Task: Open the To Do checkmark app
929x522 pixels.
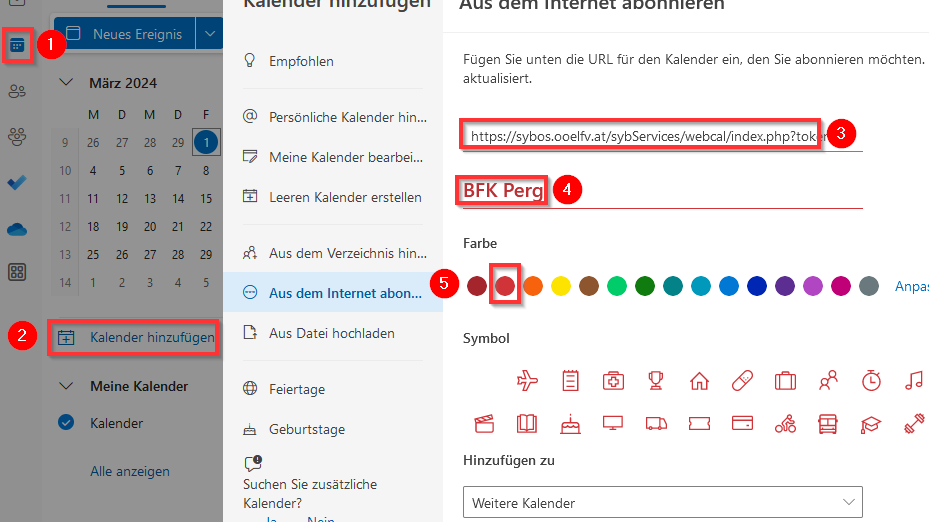Action: coord(17,183)
